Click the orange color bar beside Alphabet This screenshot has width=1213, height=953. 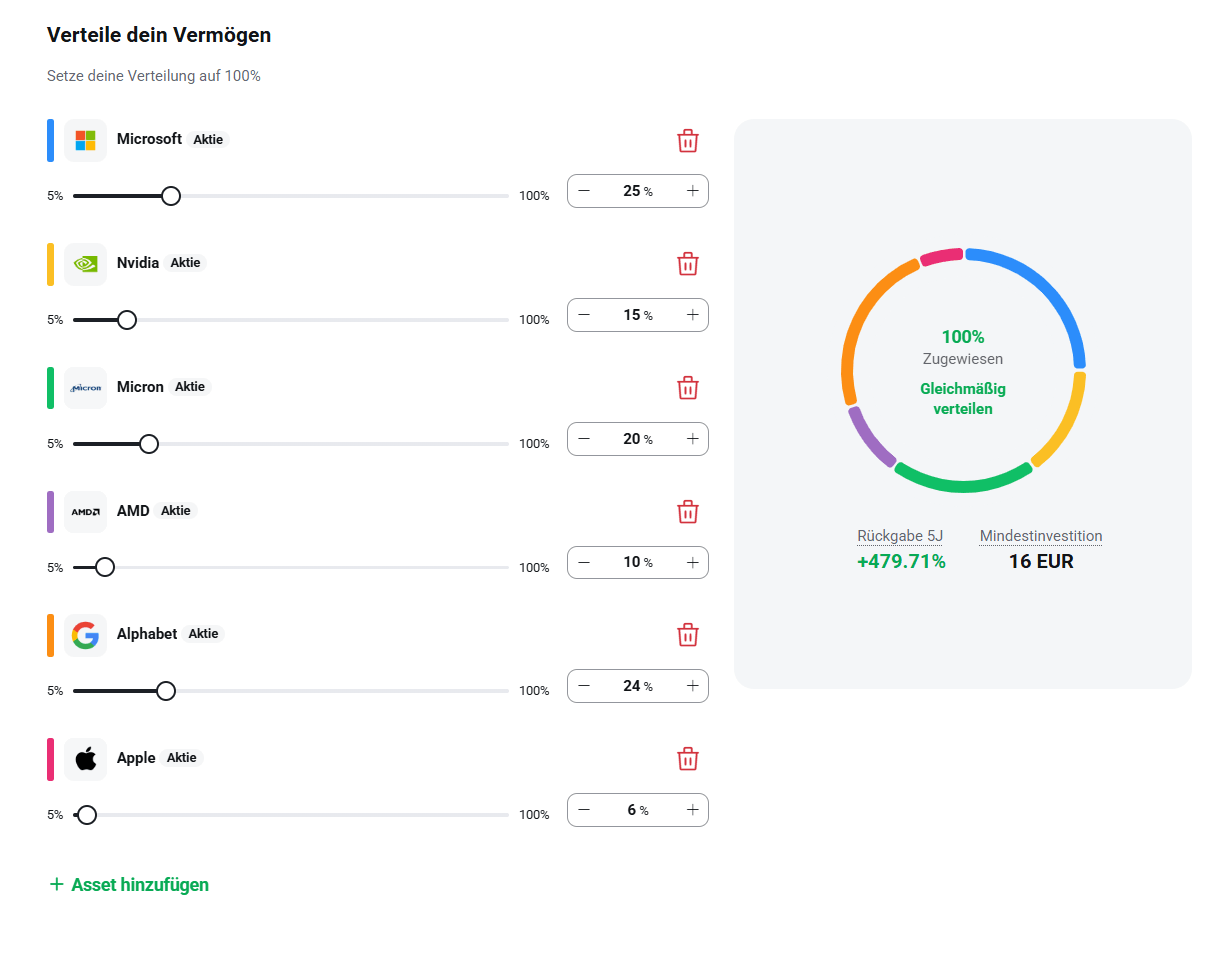tap(50, 635)
